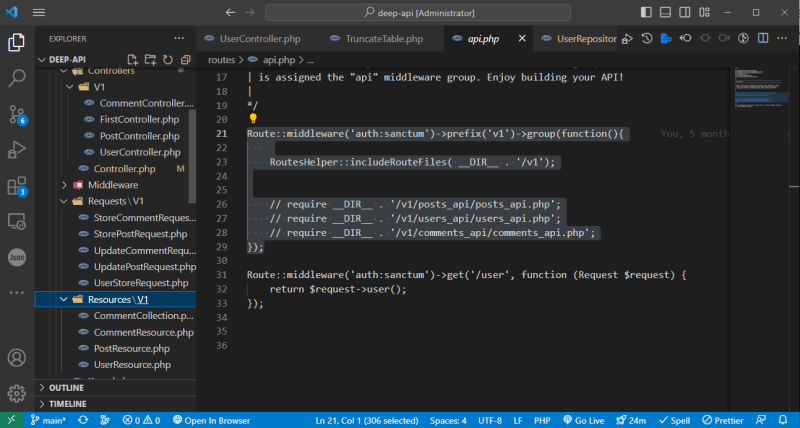The image size is (800, 428).
Task: Open notifications bell in status bar
Action: pos(783,420)
